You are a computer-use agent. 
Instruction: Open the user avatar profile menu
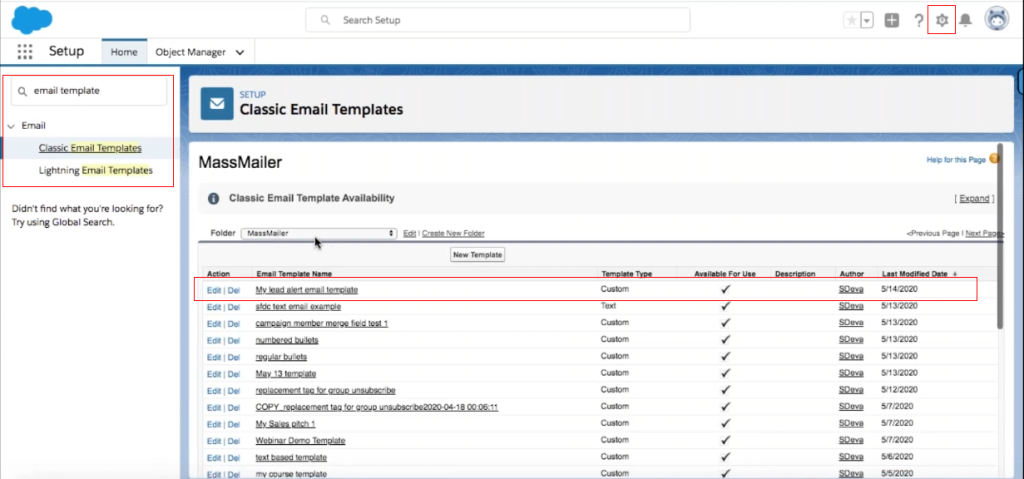[997, 20]
